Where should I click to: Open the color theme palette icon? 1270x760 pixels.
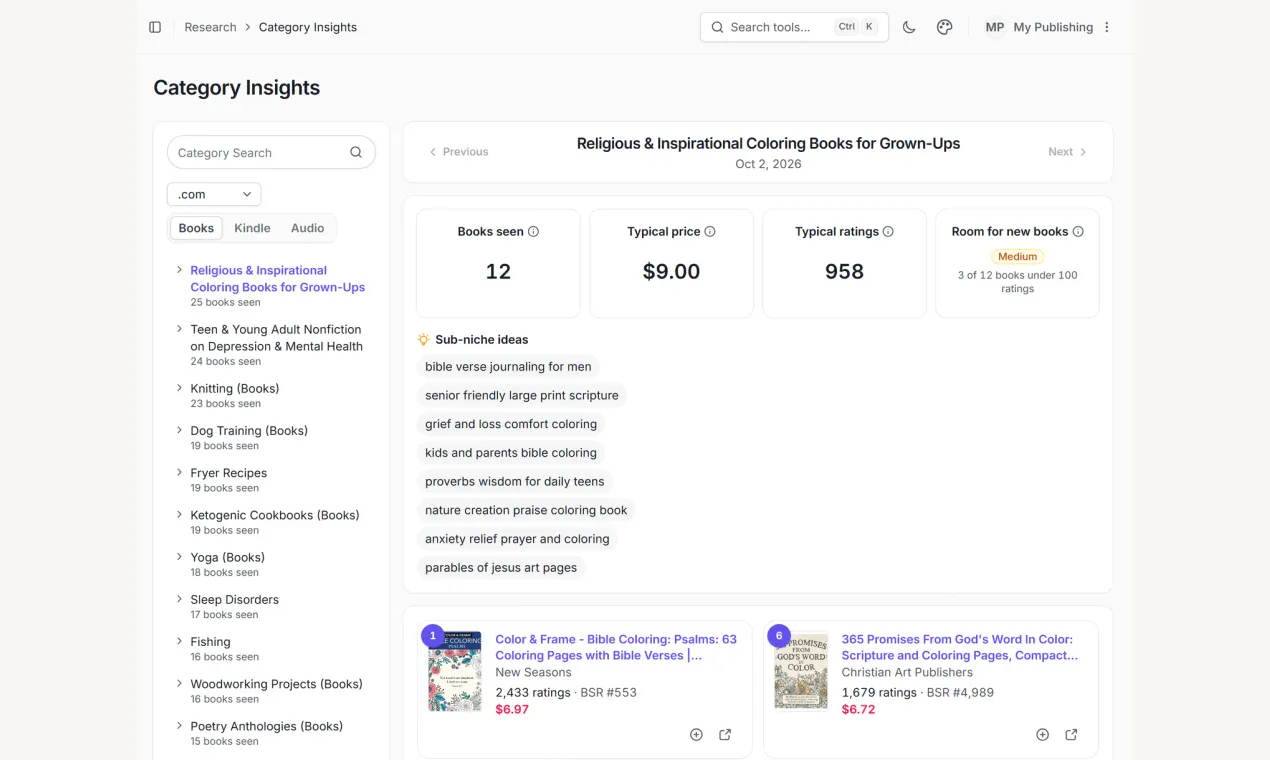[x=944, y=27]
